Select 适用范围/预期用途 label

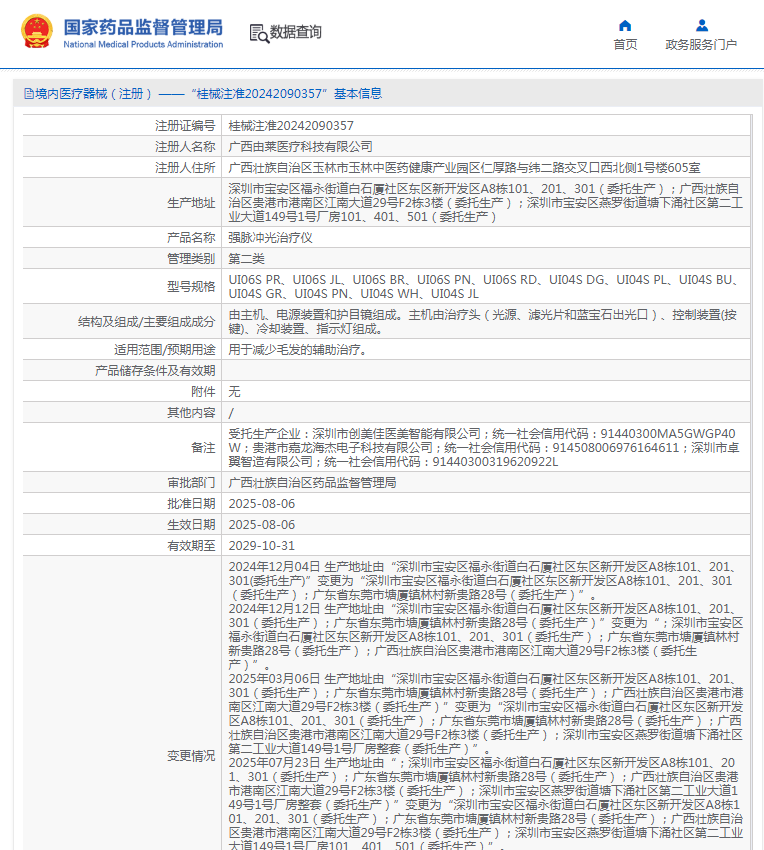click(x=164, y=350)
